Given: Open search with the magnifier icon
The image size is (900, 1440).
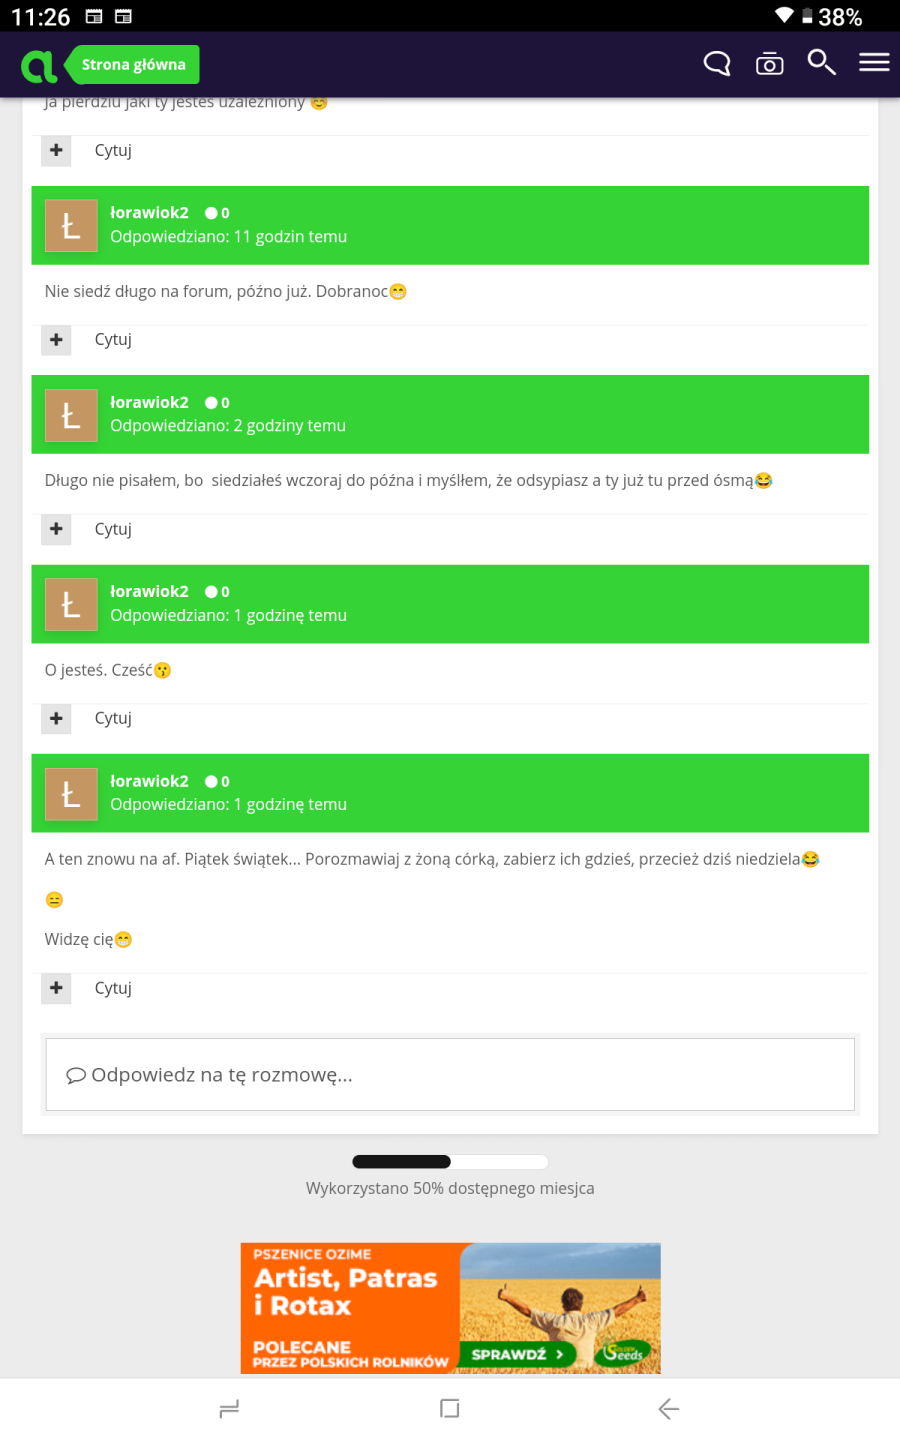Looking at the screenshot, I should coord(821,63).
